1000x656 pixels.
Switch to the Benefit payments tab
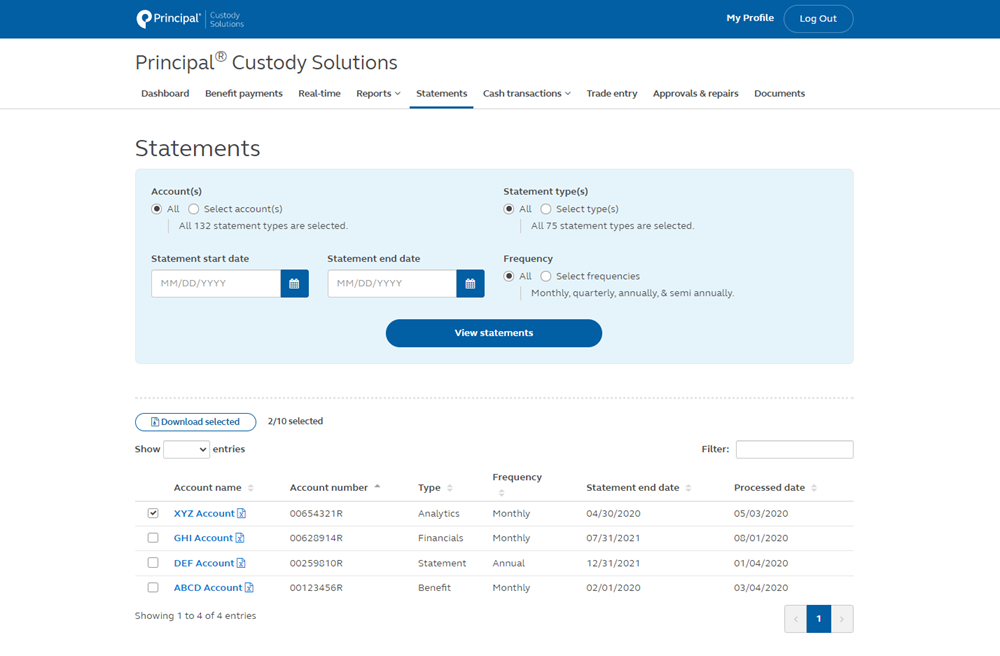click(243, 93)
